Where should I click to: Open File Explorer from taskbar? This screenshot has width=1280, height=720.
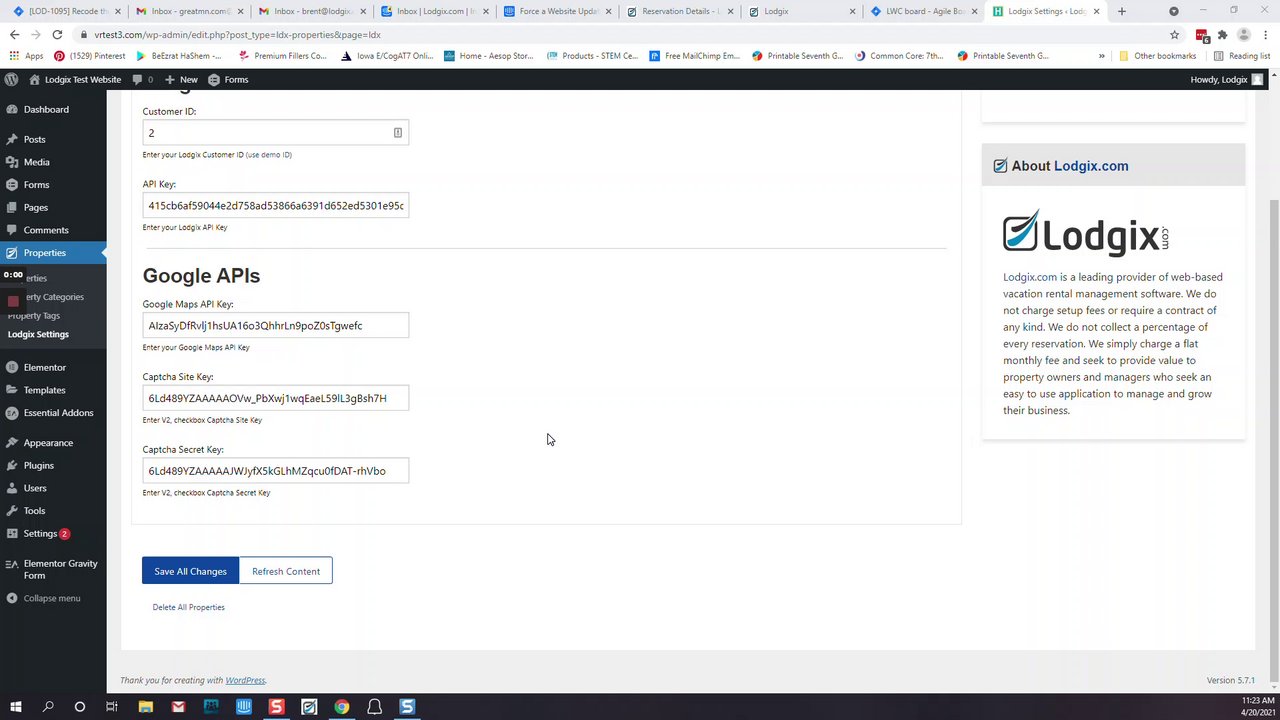pos(146,707)
